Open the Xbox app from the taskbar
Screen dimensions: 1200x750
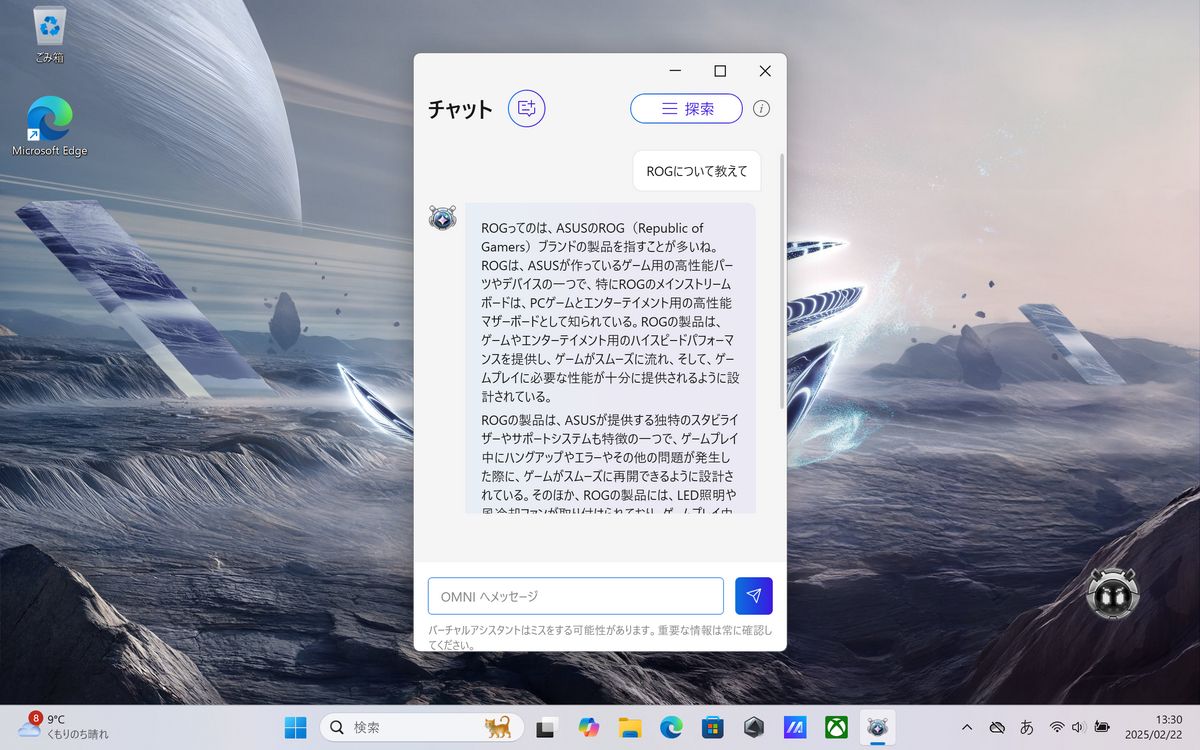tap(837, 727)
